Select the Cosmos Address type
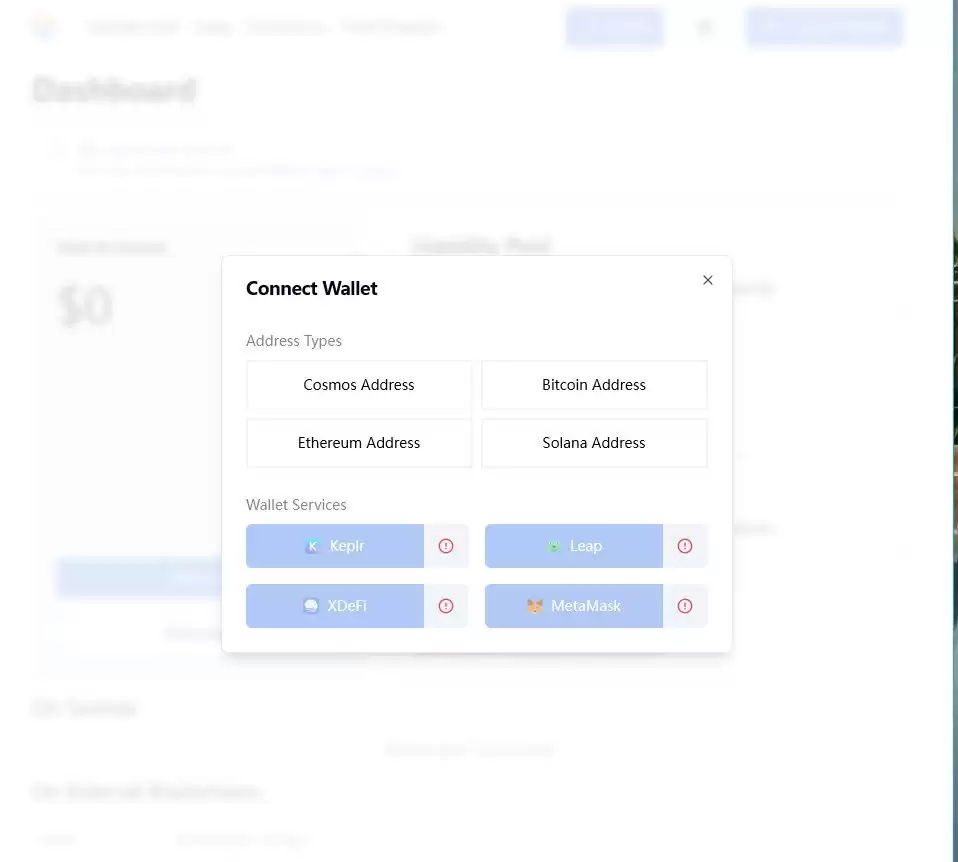The width and height of the screenshot is (958, 862). (x=359, y=385)
